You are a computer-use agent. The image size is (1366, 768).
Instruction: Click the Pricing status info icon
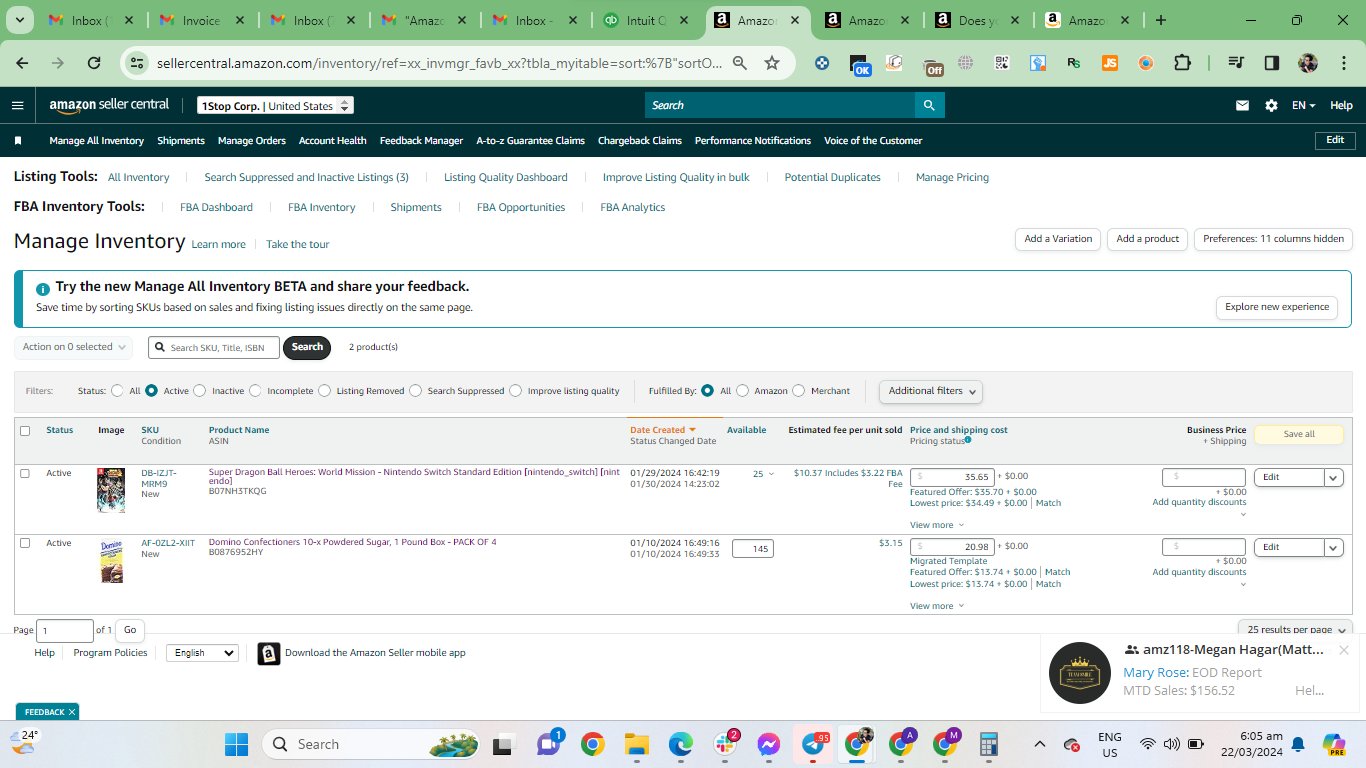tap(968, 440)
